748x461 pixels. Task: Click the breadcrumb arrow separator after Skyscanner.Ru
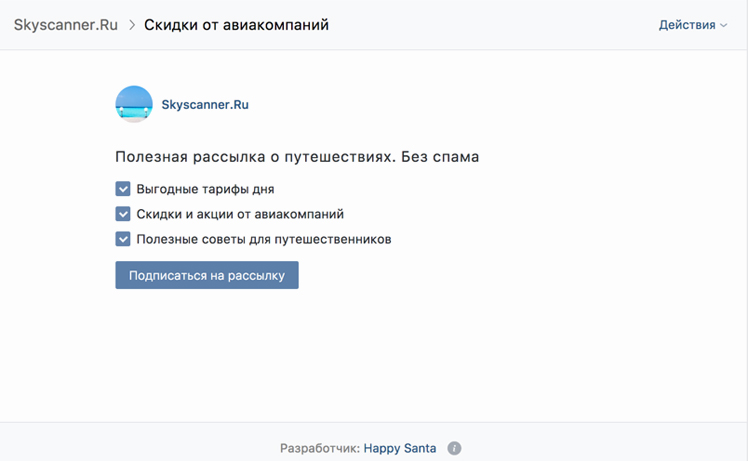(132, 25)
